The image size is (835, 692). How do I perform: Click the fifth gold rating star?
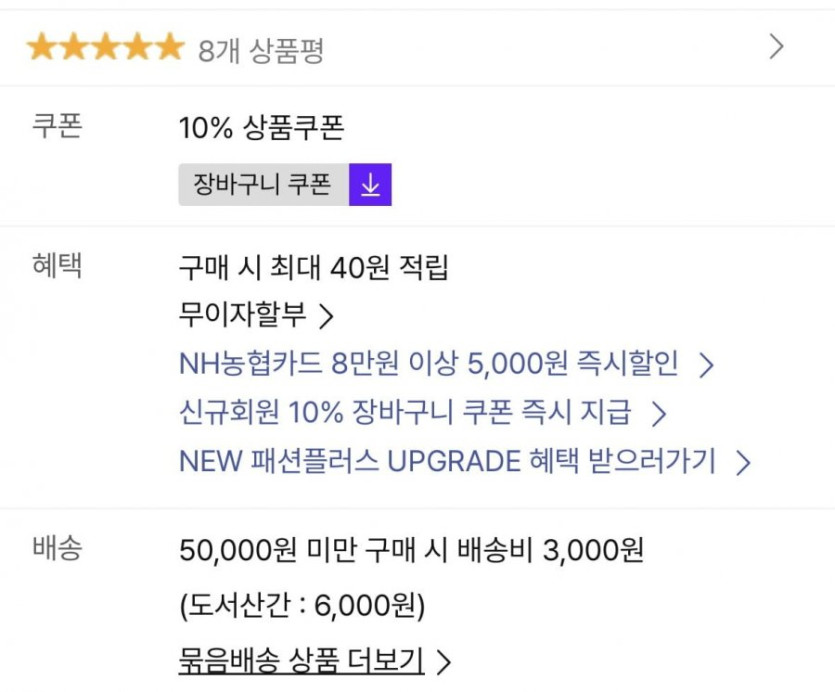(170, 47)
